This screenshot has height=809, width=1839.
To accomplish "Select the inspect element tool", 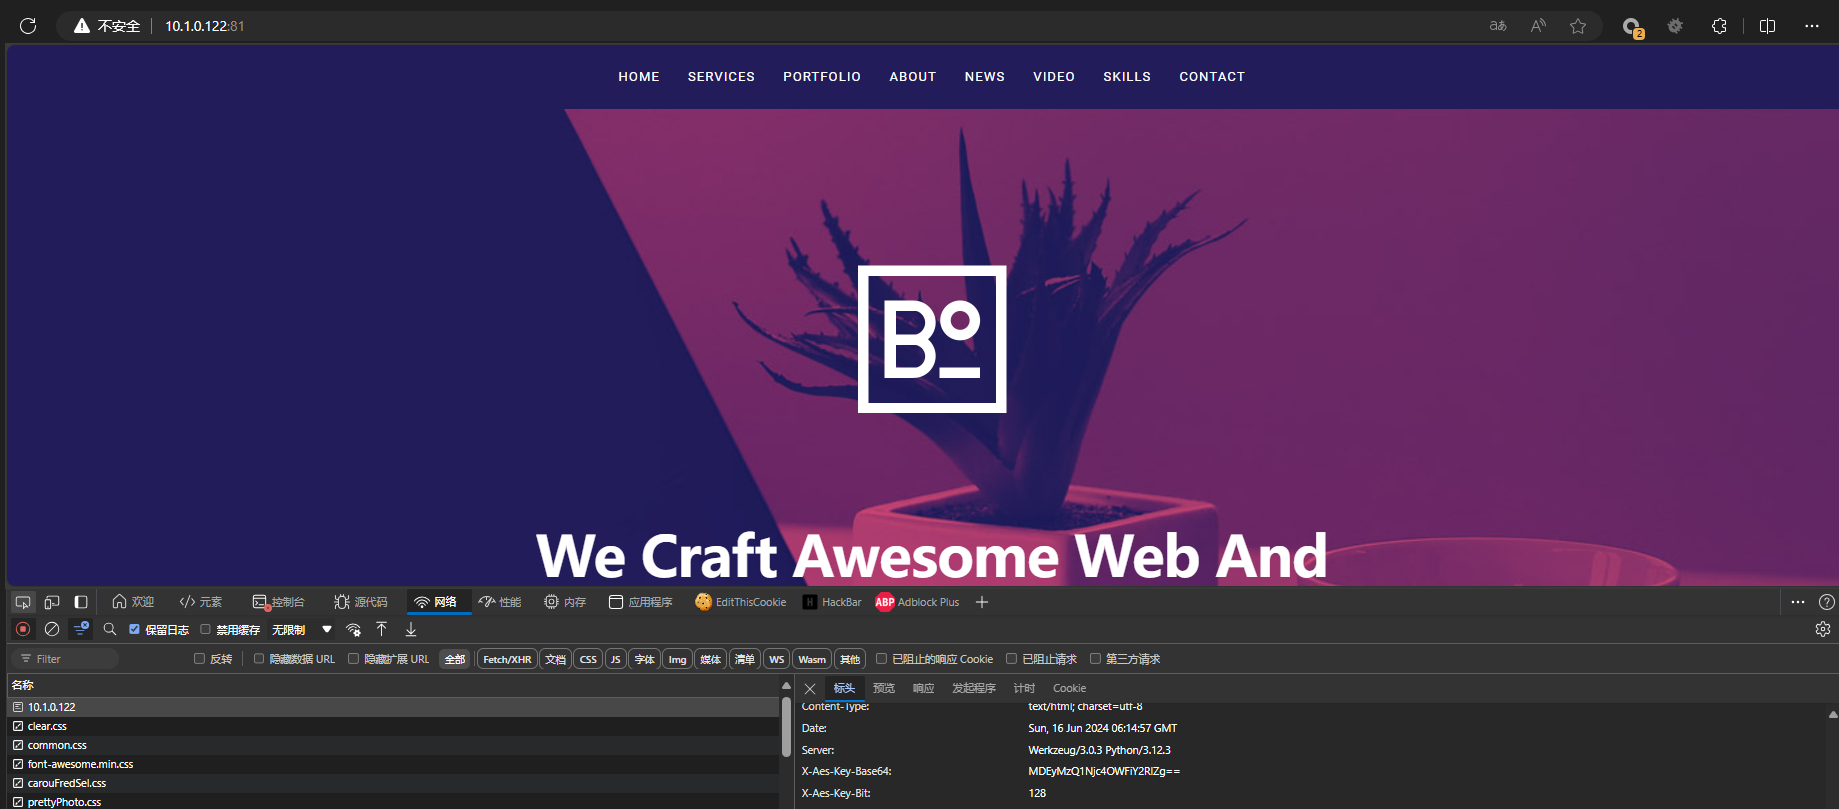I will 23,602.
